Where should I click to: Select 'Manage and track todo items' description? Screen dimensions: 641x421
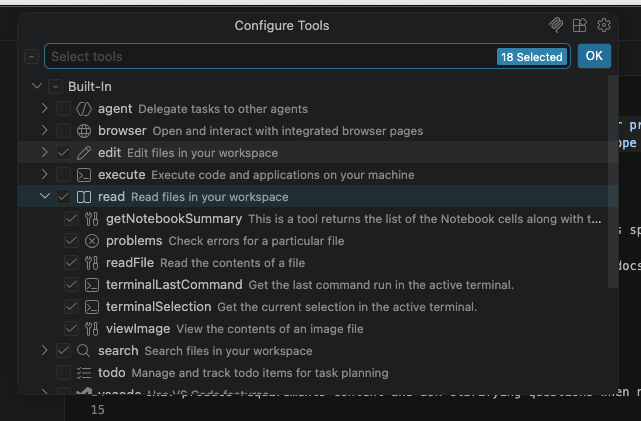260,373
